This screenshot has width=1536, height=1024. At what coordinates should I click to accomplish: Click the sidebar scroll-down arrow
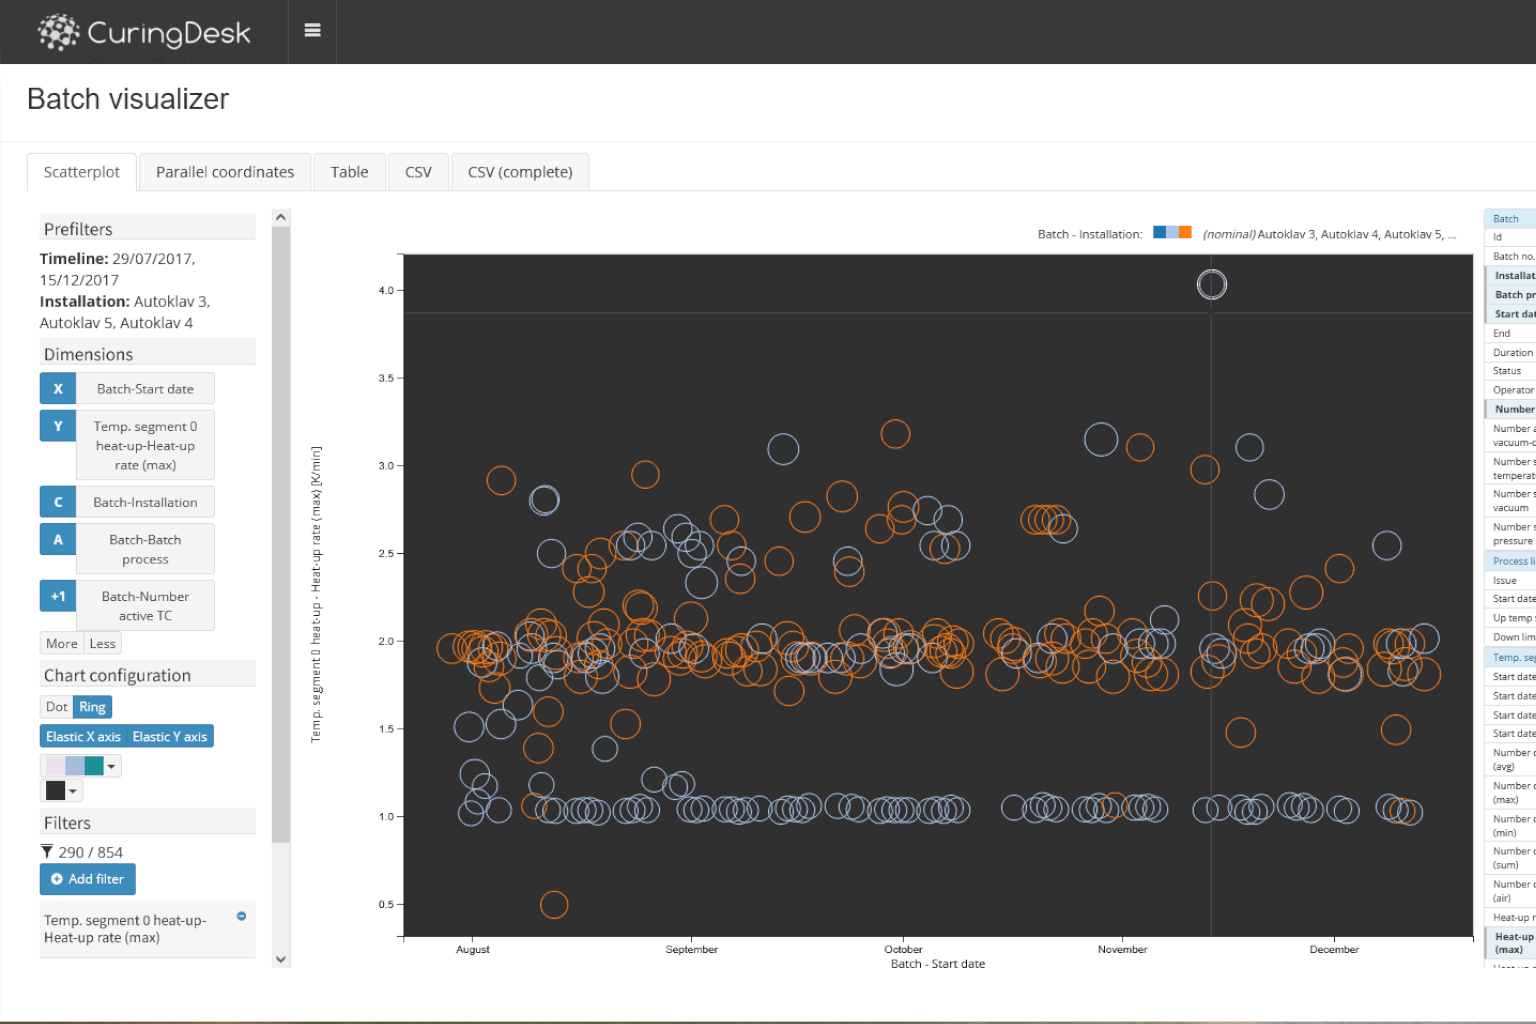click(x=281, y=959)
